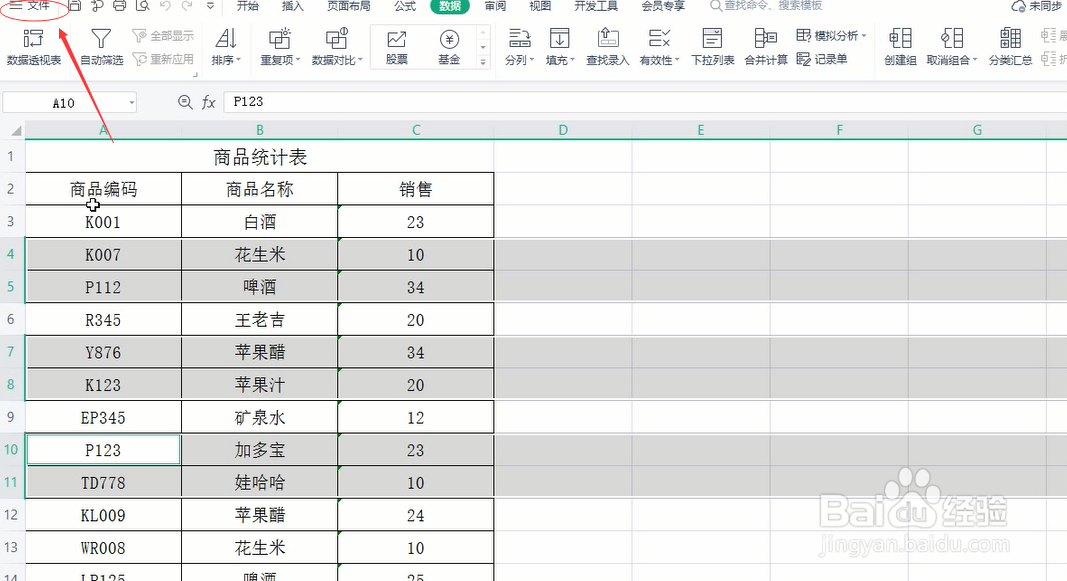Click Reapply (重新应用) filter button

163,58
